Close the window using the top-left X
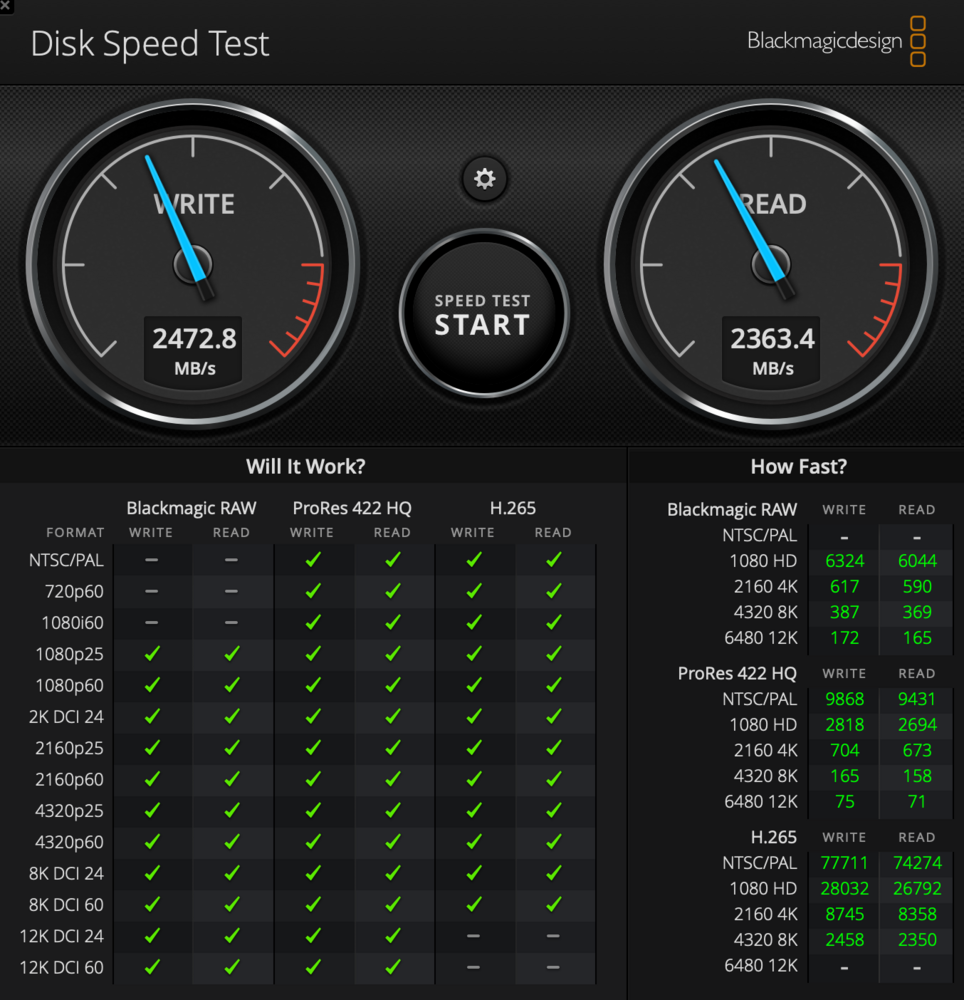 click(6, 6)
